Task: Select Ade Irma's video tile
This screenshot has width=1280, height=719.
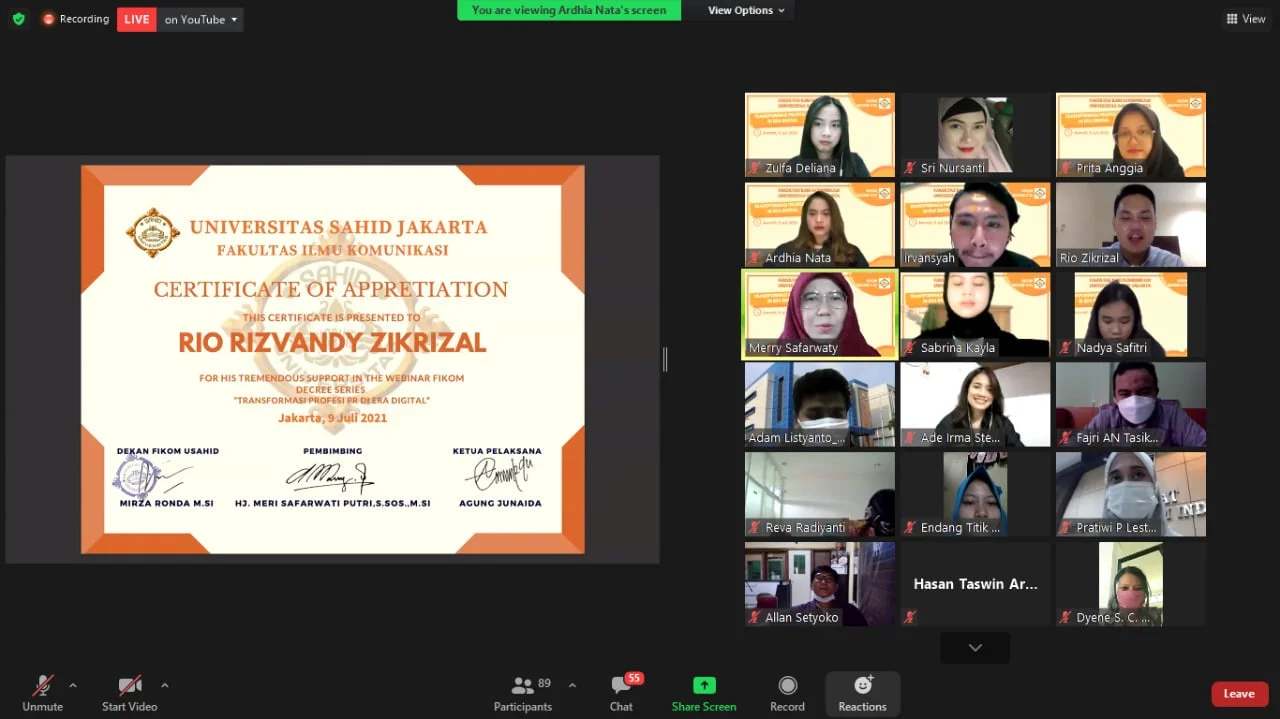Action: click(975, 405)
